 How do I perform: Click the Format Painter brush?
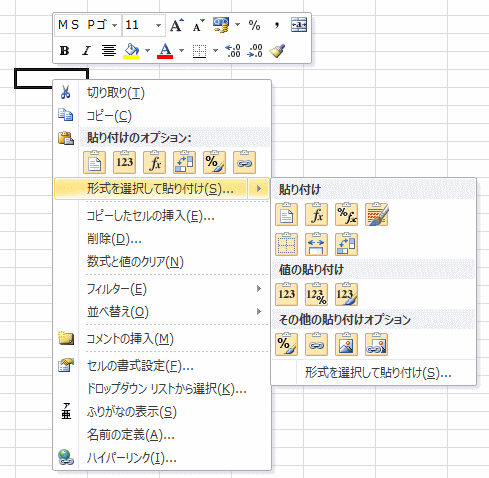pos(277,51)
